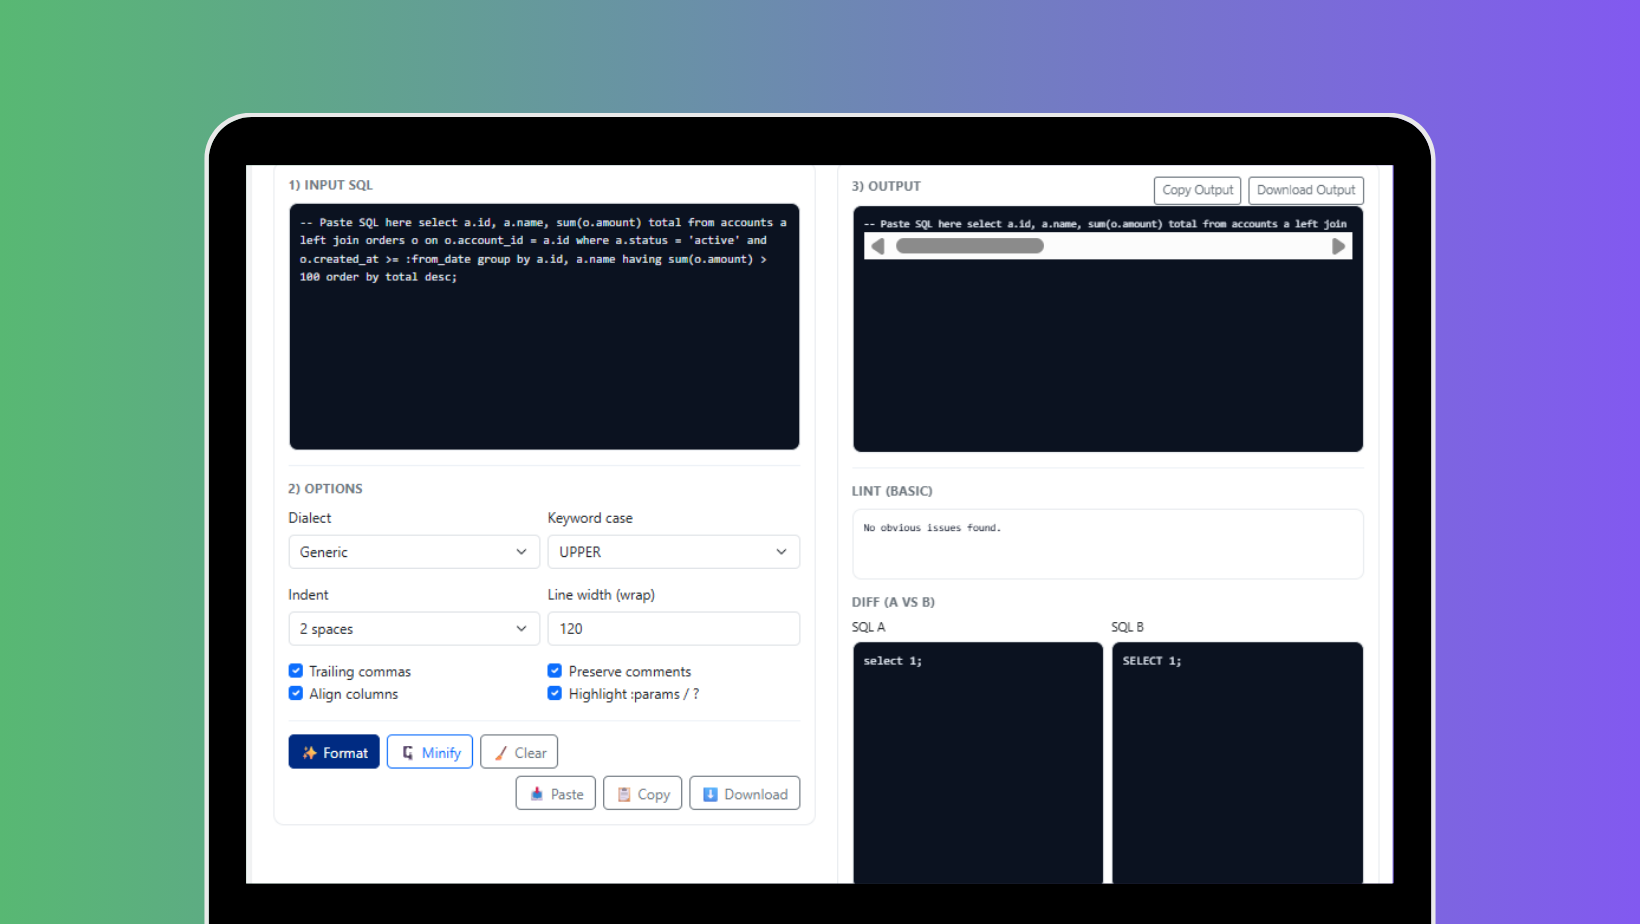Turn off Highlight :params / ? checkbox
This screenshot has width=1640, height=924.
point(555,693)
